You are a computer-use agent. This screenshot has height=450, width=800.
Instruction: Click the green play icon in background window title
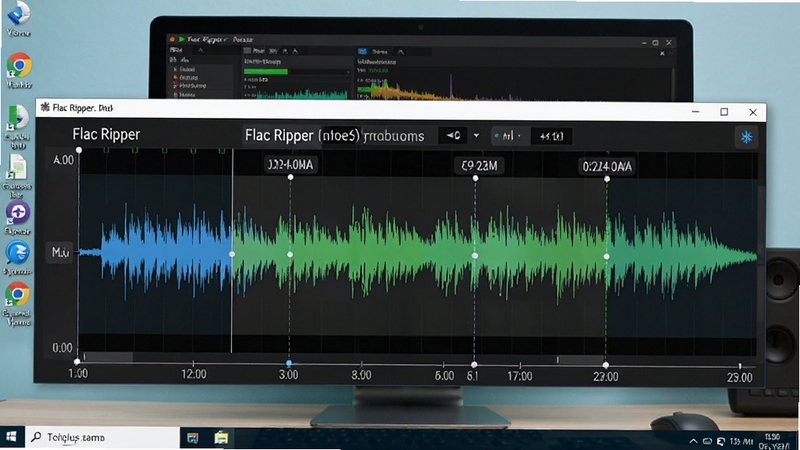[x=182, y=39]
